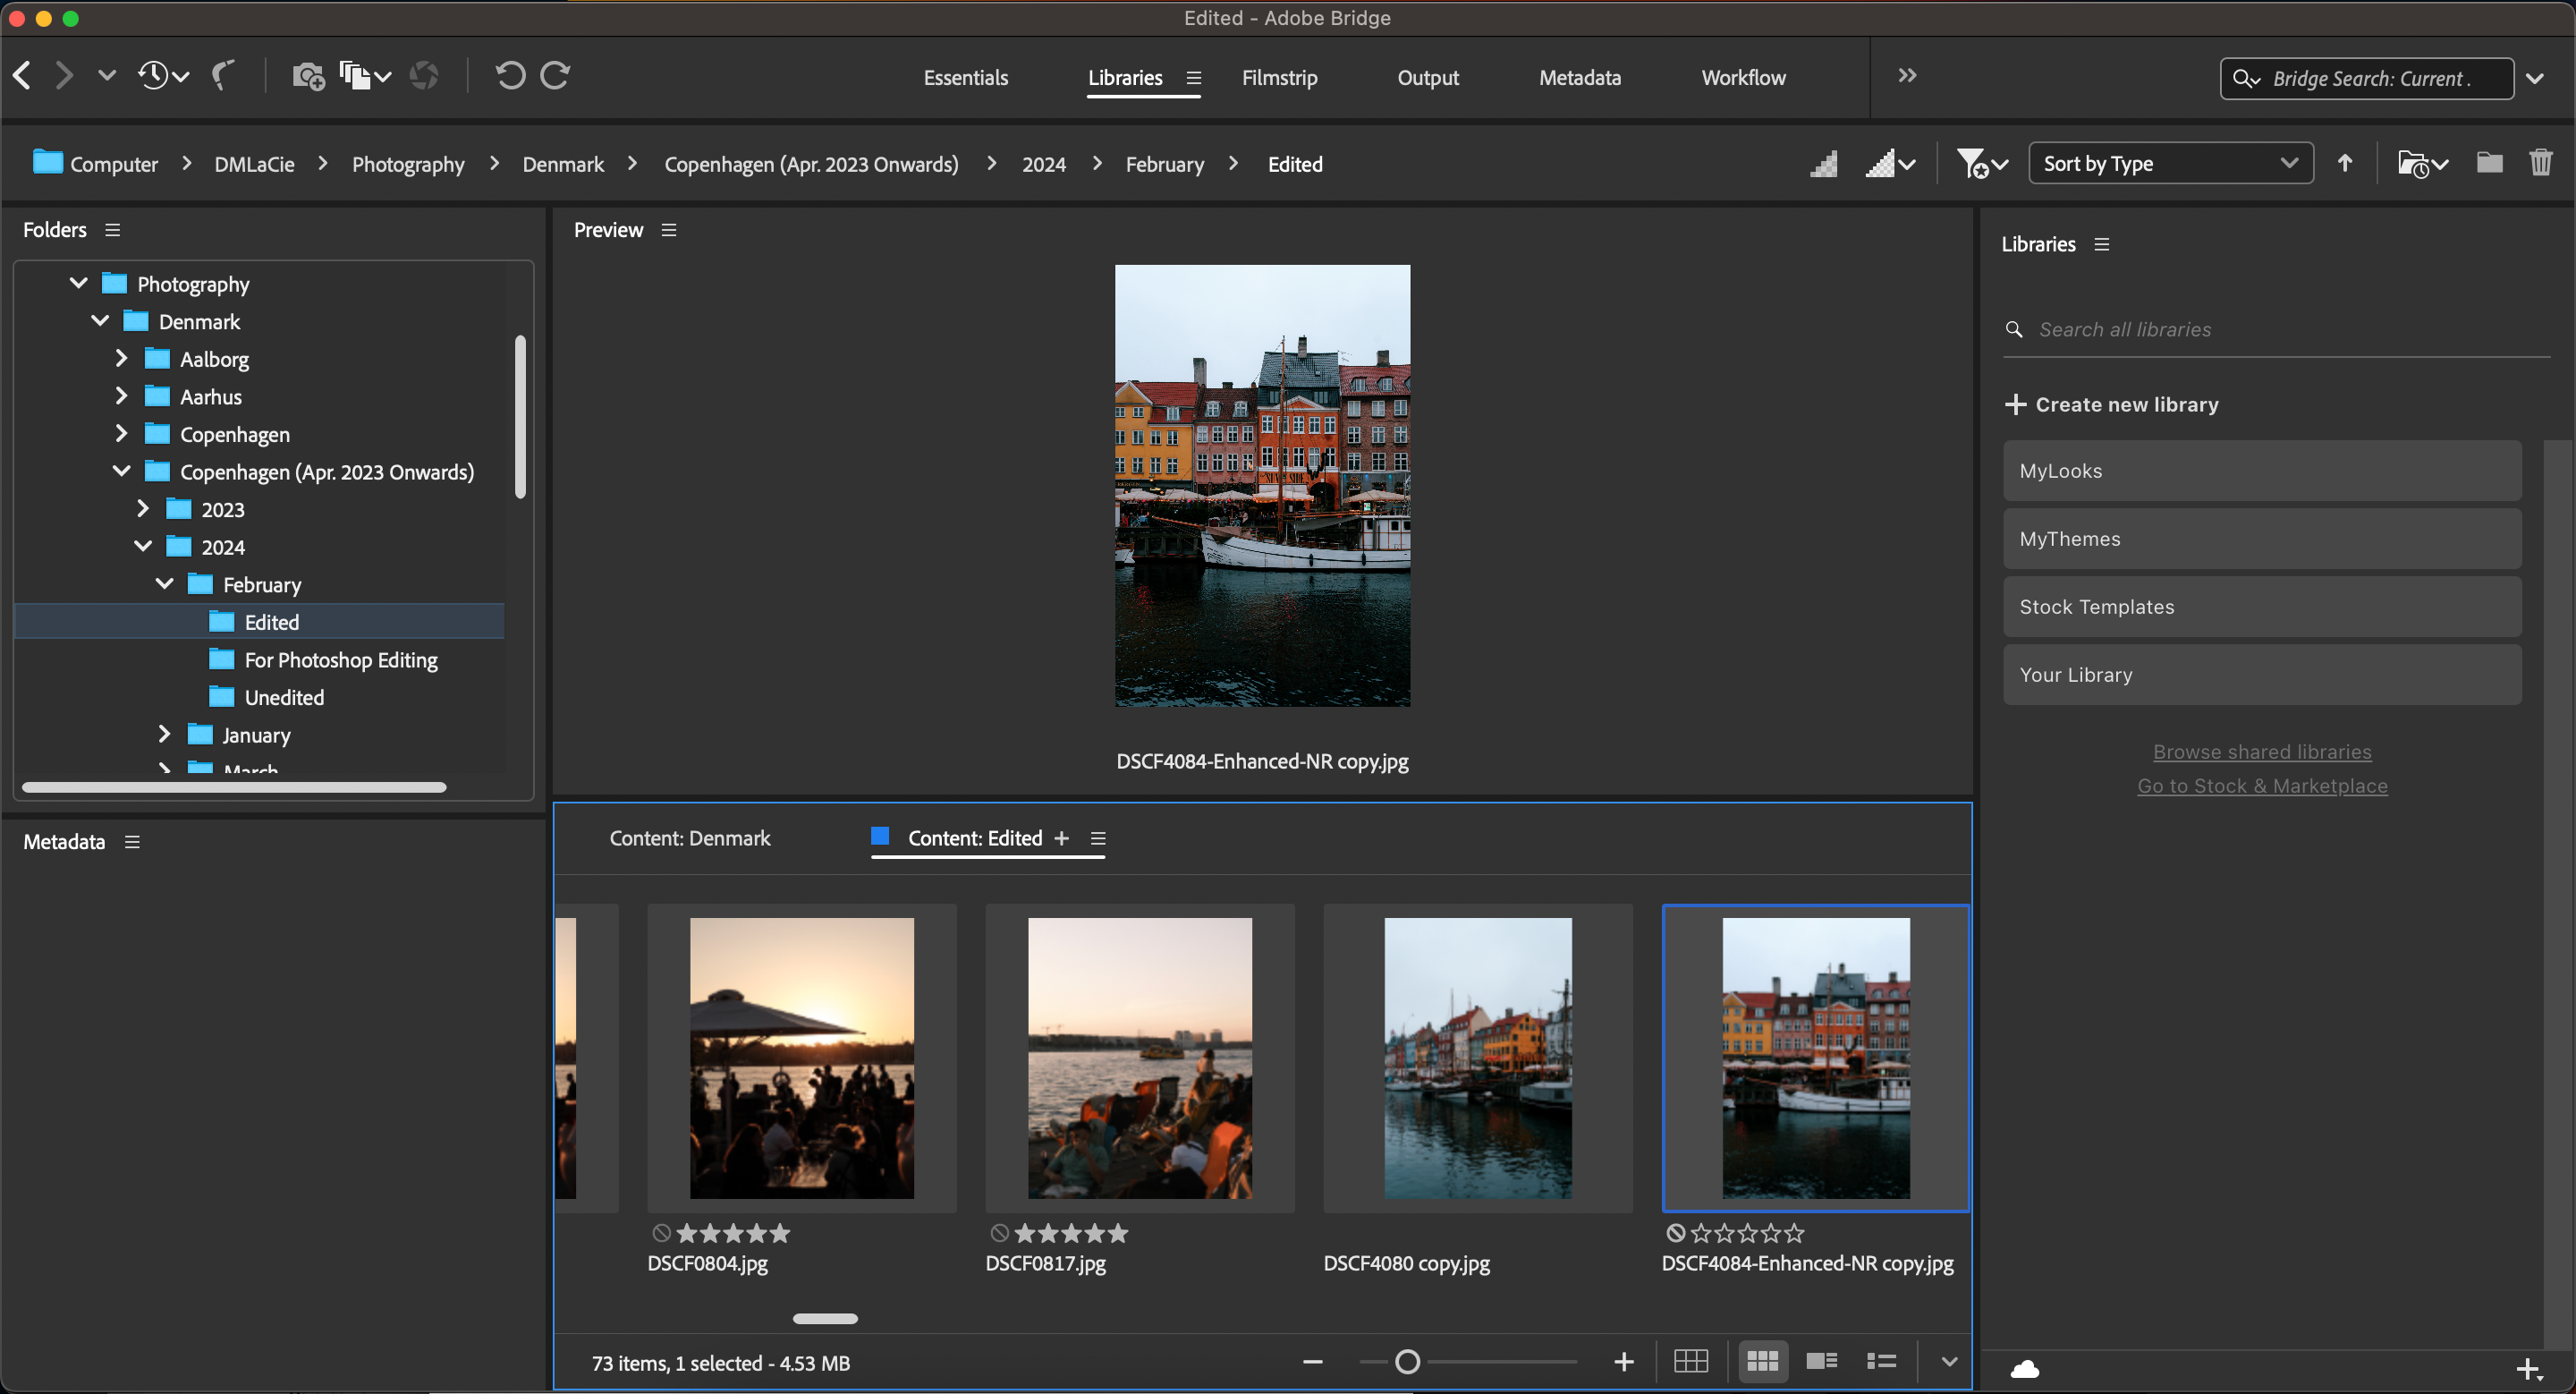Toggle grid lock view in status bar
The image size is (2576, 1394).
pyautogui.click(x=1692, y=1361)
